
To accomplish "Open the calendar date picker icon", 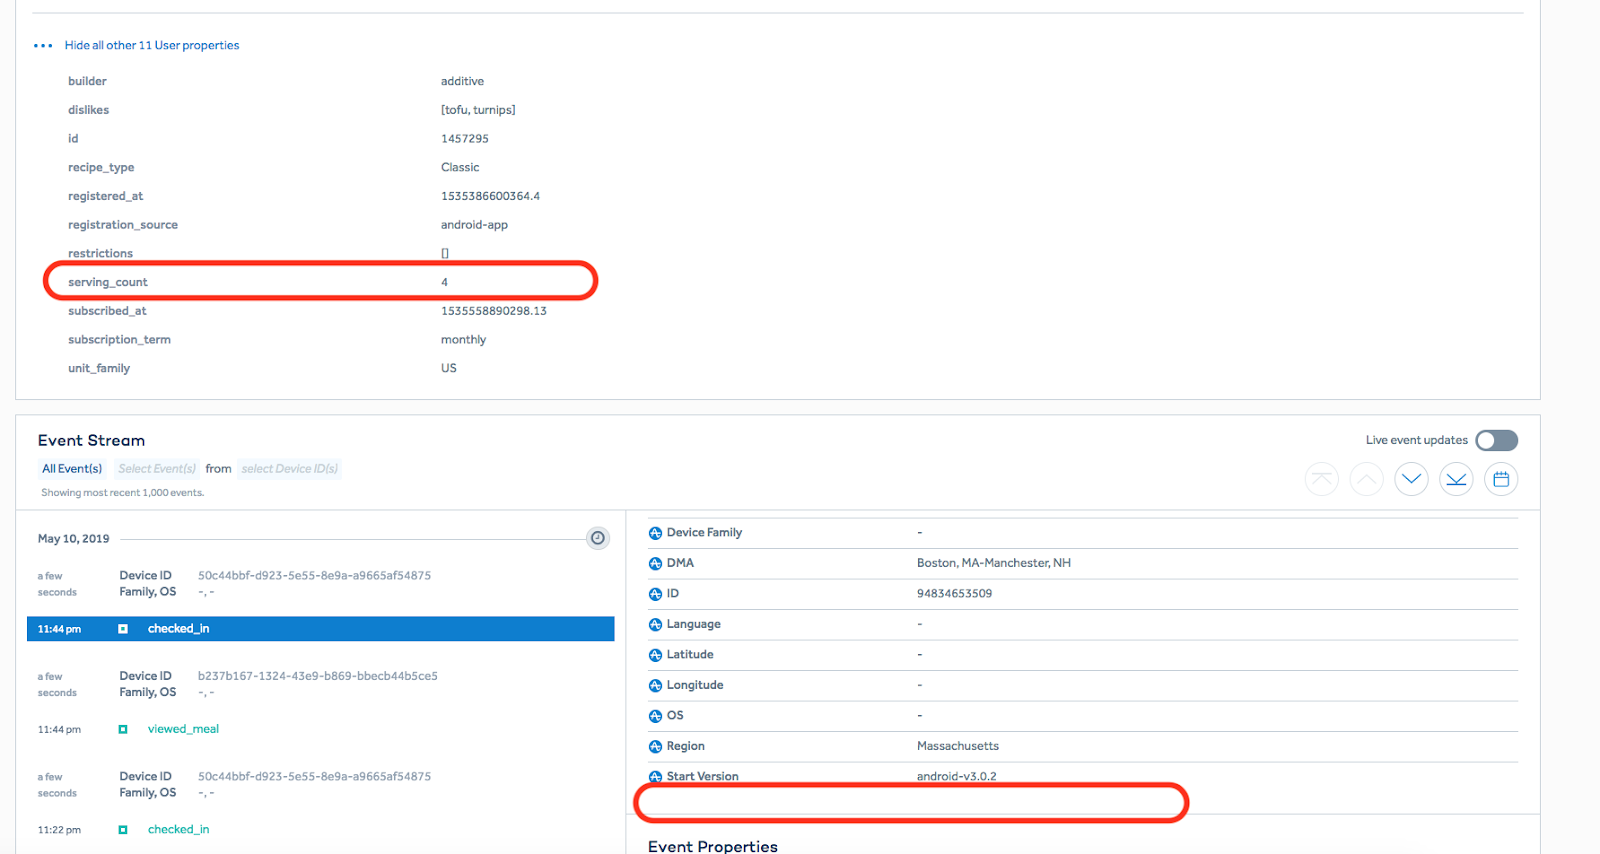I will coord(1501,479).
